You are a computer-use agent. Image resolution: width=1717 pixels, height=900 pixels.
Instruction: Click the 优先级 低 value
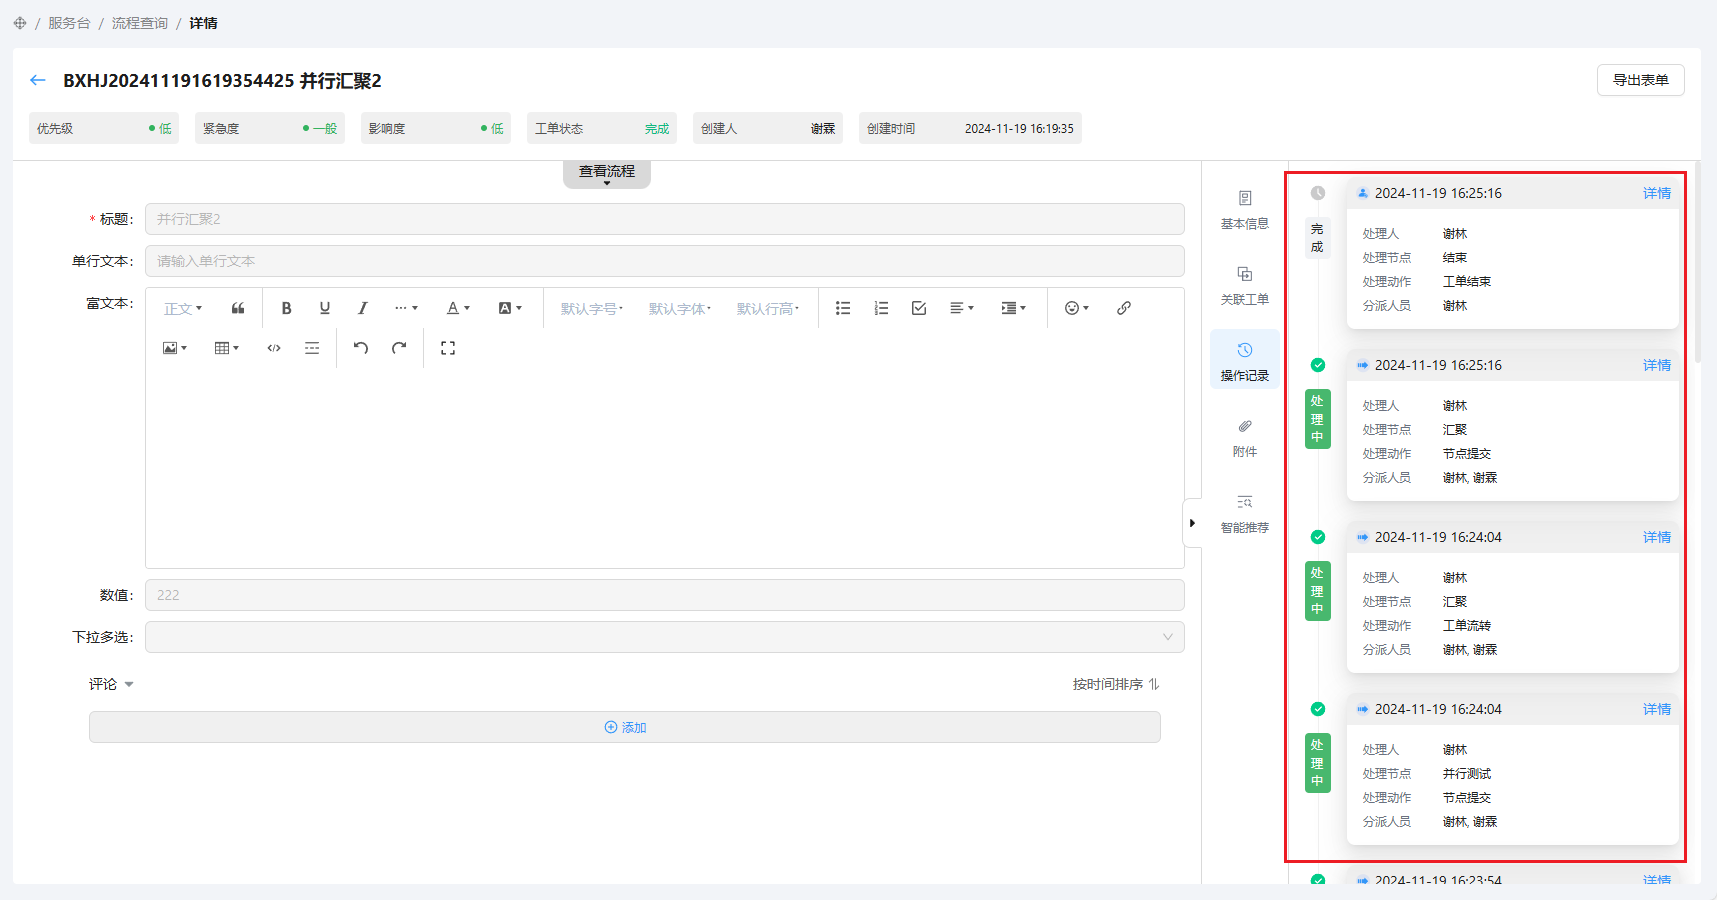[x=160, y=129]
